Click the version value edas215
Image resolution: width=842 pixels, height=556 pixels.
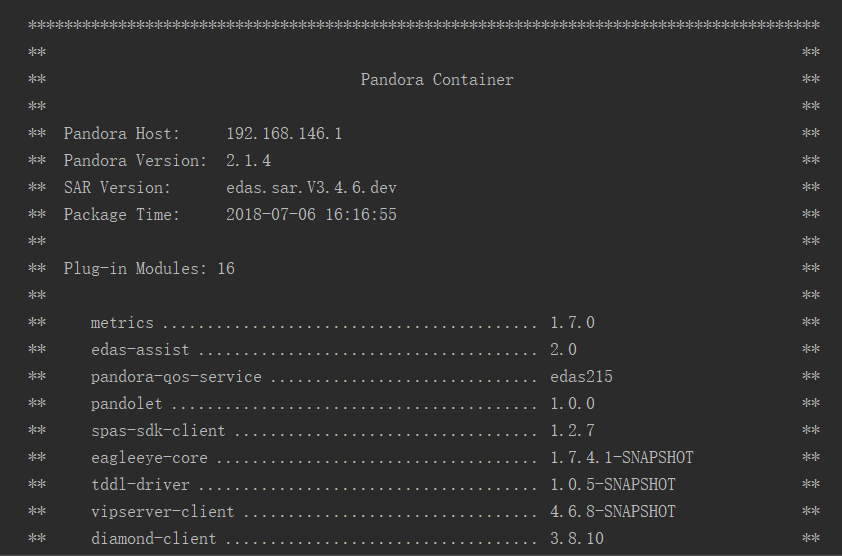[x=581, y=377]
